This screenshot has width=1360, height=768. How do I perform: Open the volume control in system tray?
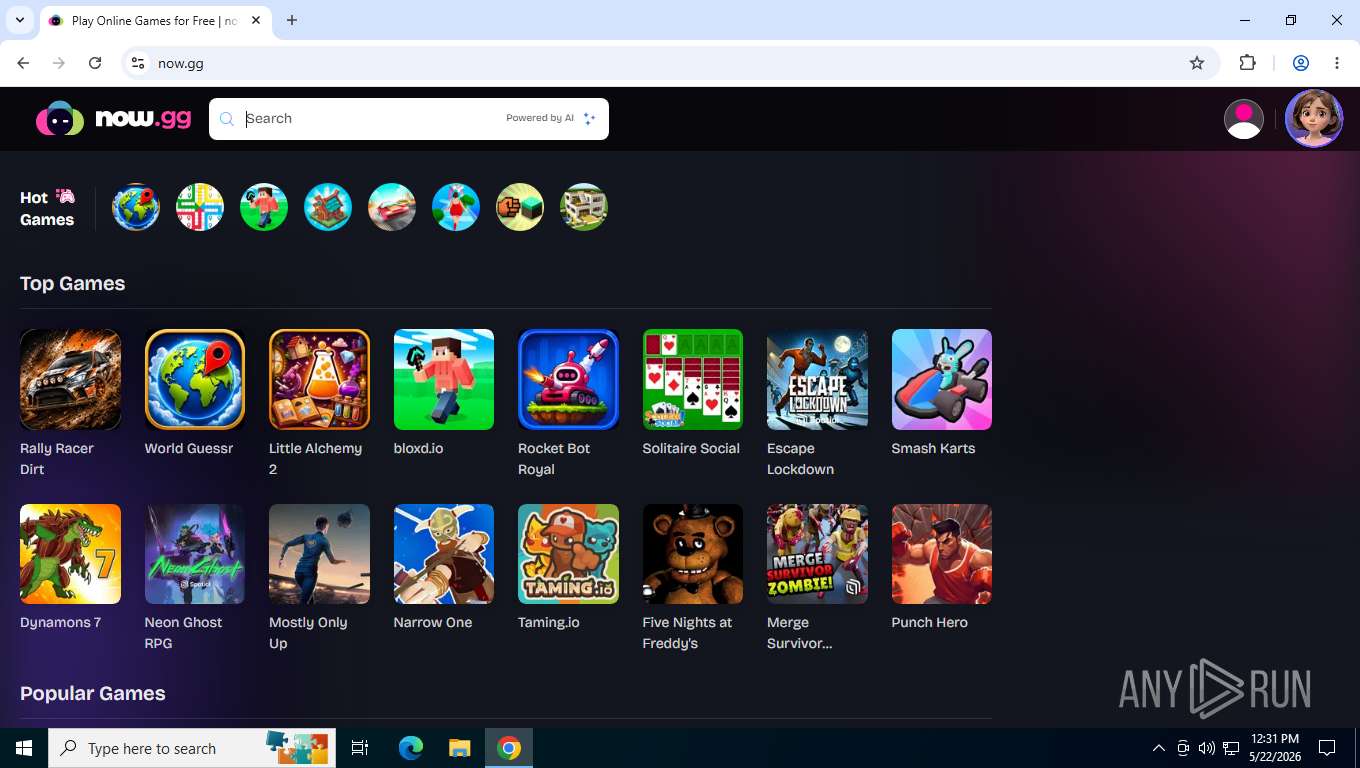point(1206,748)
